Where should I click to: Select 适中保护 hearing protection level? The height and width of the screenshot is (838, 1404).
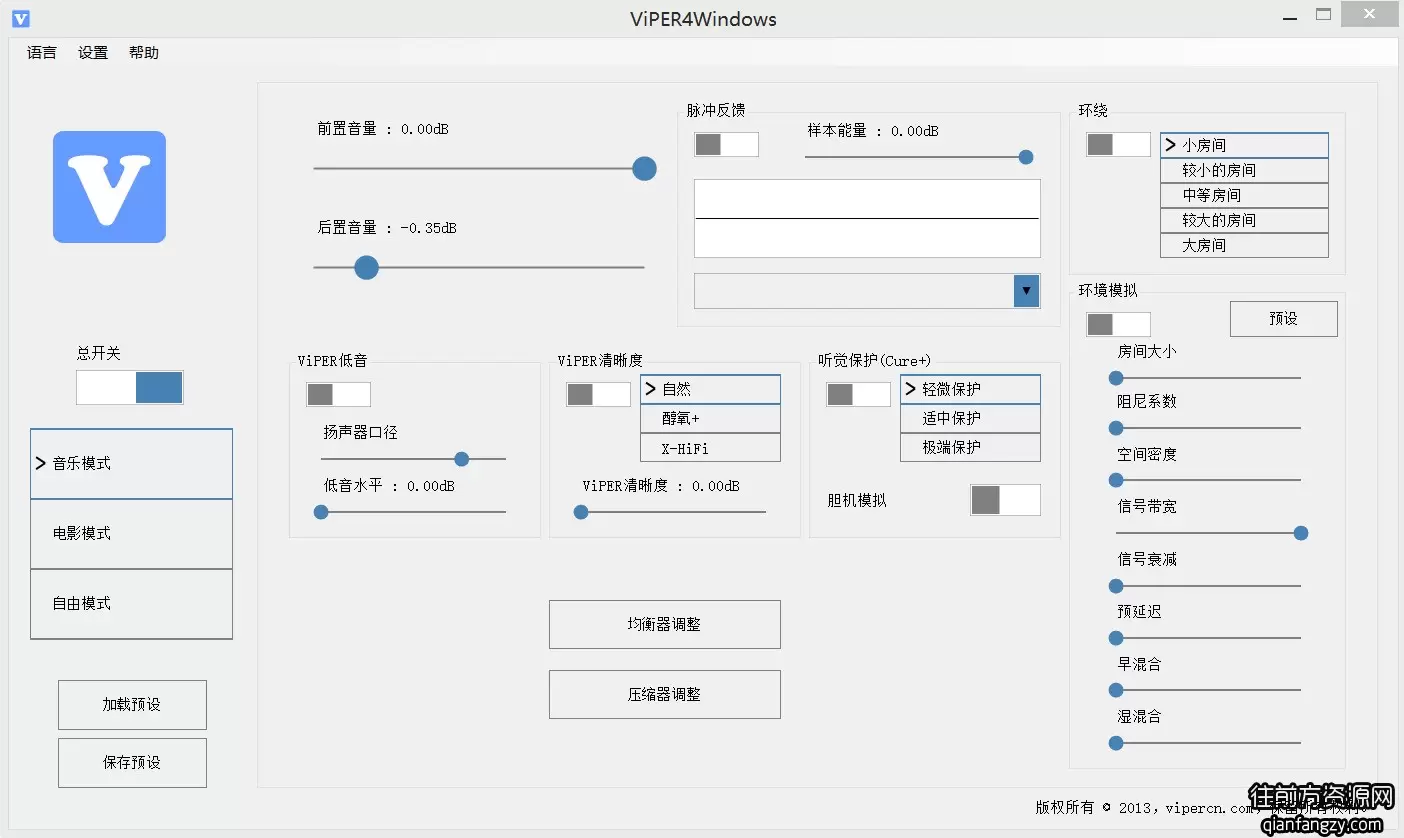(970, 419)
